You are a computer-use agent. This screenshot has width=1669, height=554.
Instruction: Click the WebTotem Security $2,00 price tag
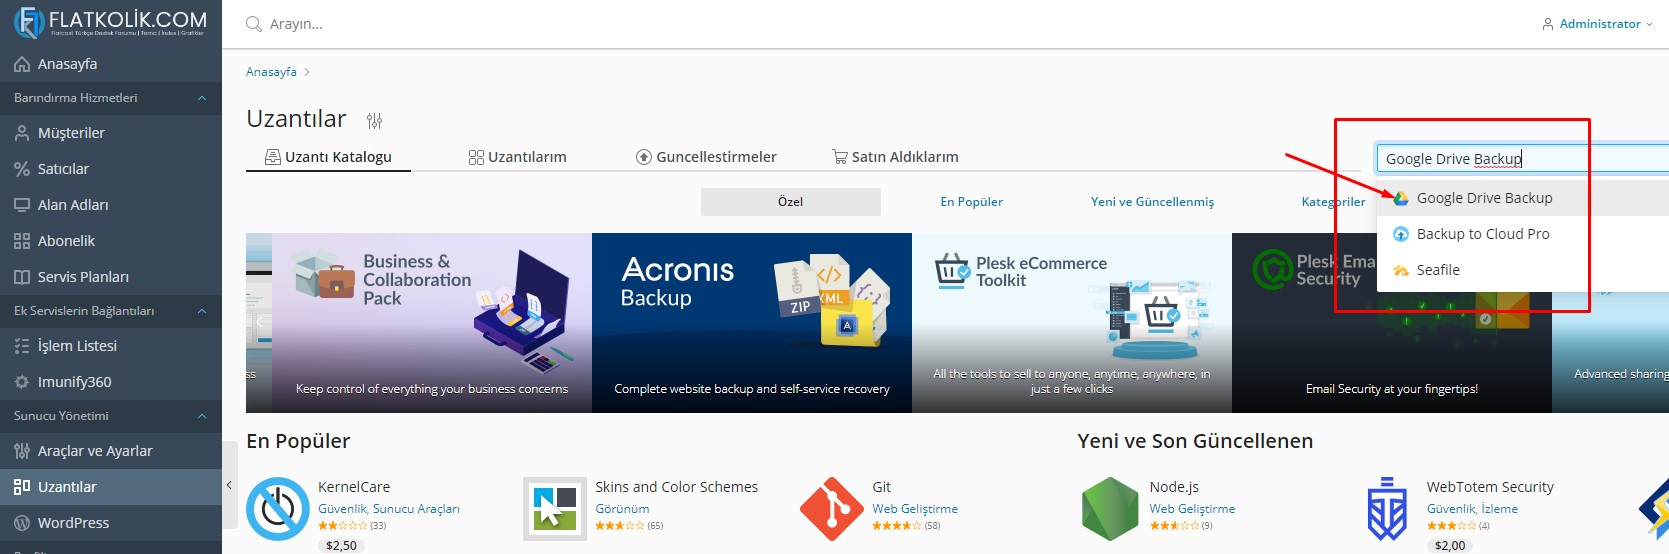click(x=1450, y=546)
